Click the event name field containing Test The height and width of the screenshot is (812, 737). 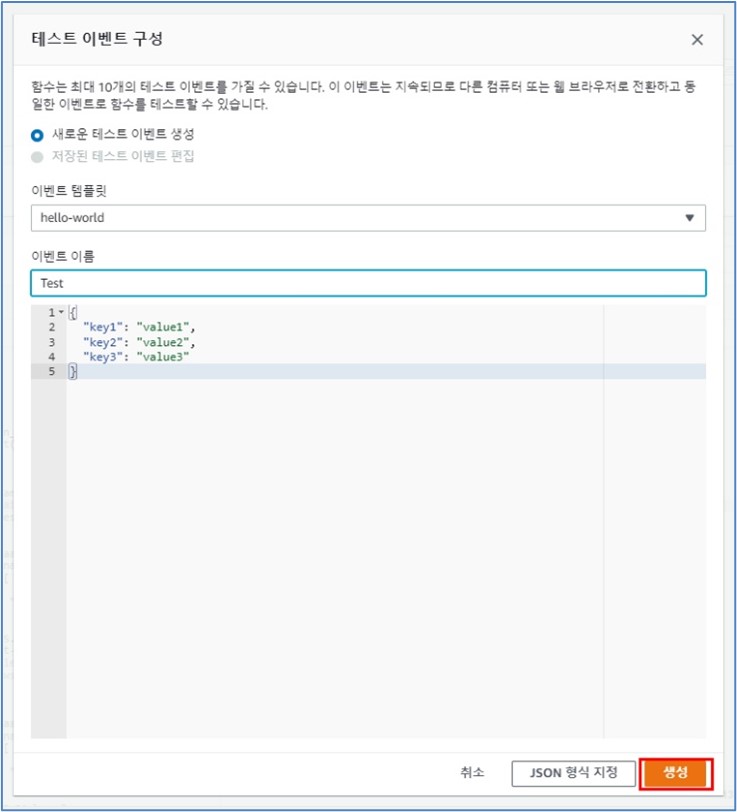pos(368,283)
